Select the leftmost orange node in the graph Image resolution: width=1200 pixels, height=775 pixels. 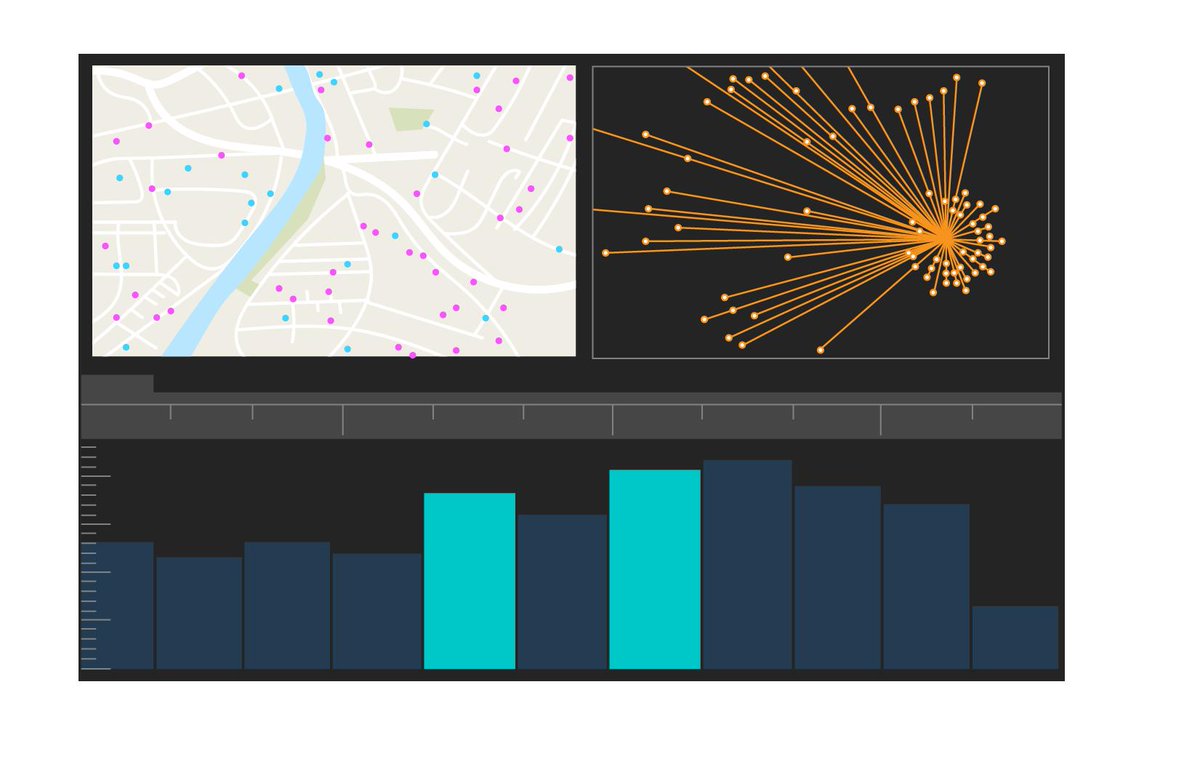605,252
